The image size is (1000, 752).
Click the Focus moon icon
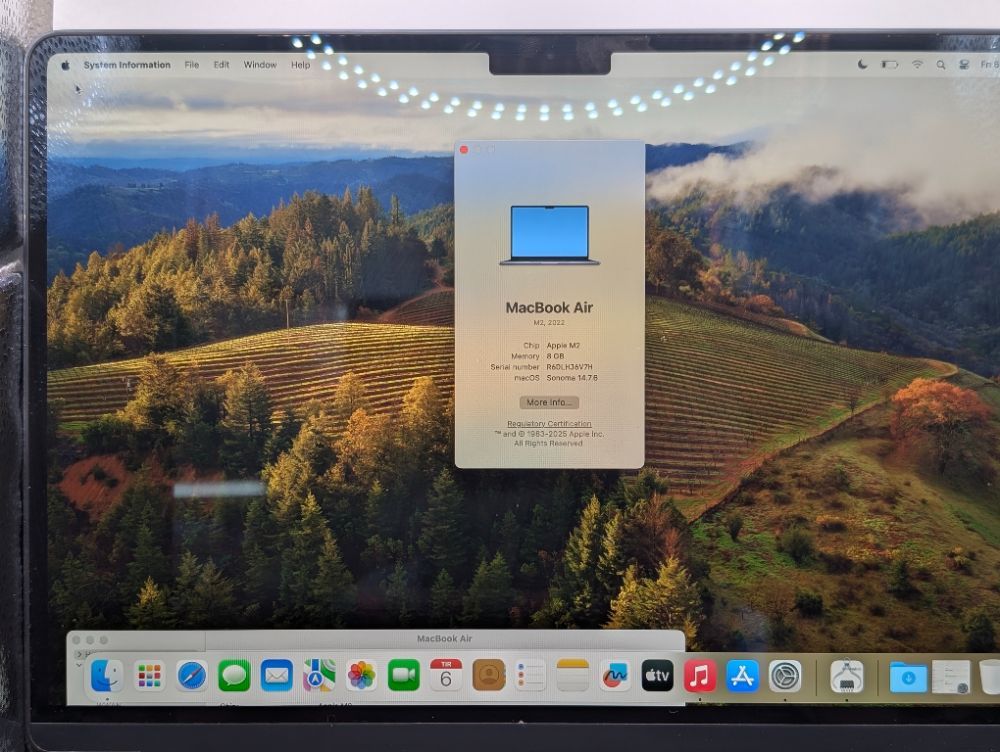coord(862,64)
